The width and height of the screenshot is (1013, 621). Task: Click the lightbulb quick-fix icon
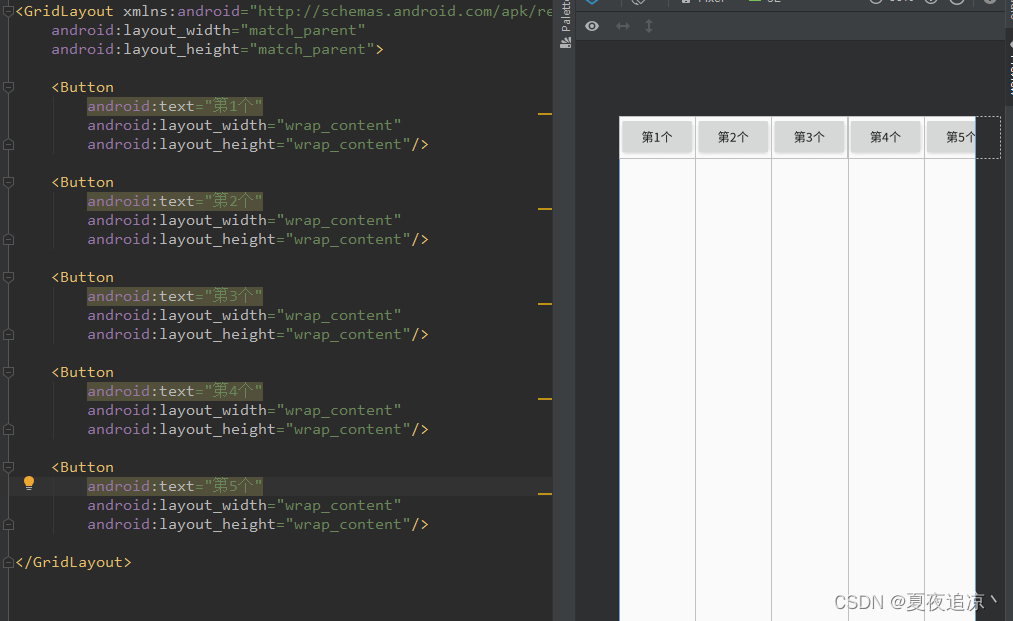(29, 483)
